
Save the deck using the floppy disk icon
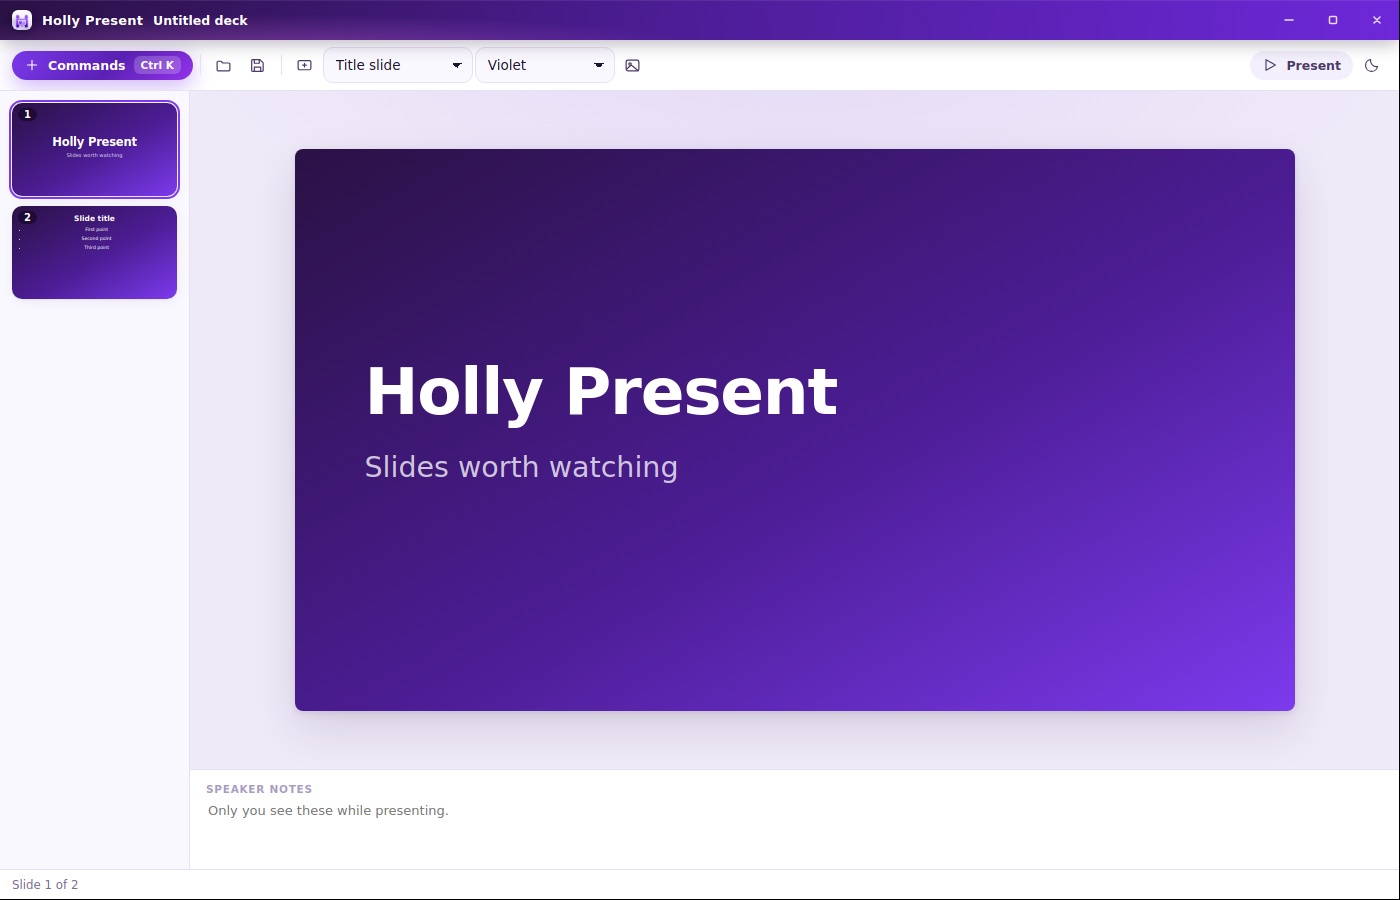(x=257, y=66)
